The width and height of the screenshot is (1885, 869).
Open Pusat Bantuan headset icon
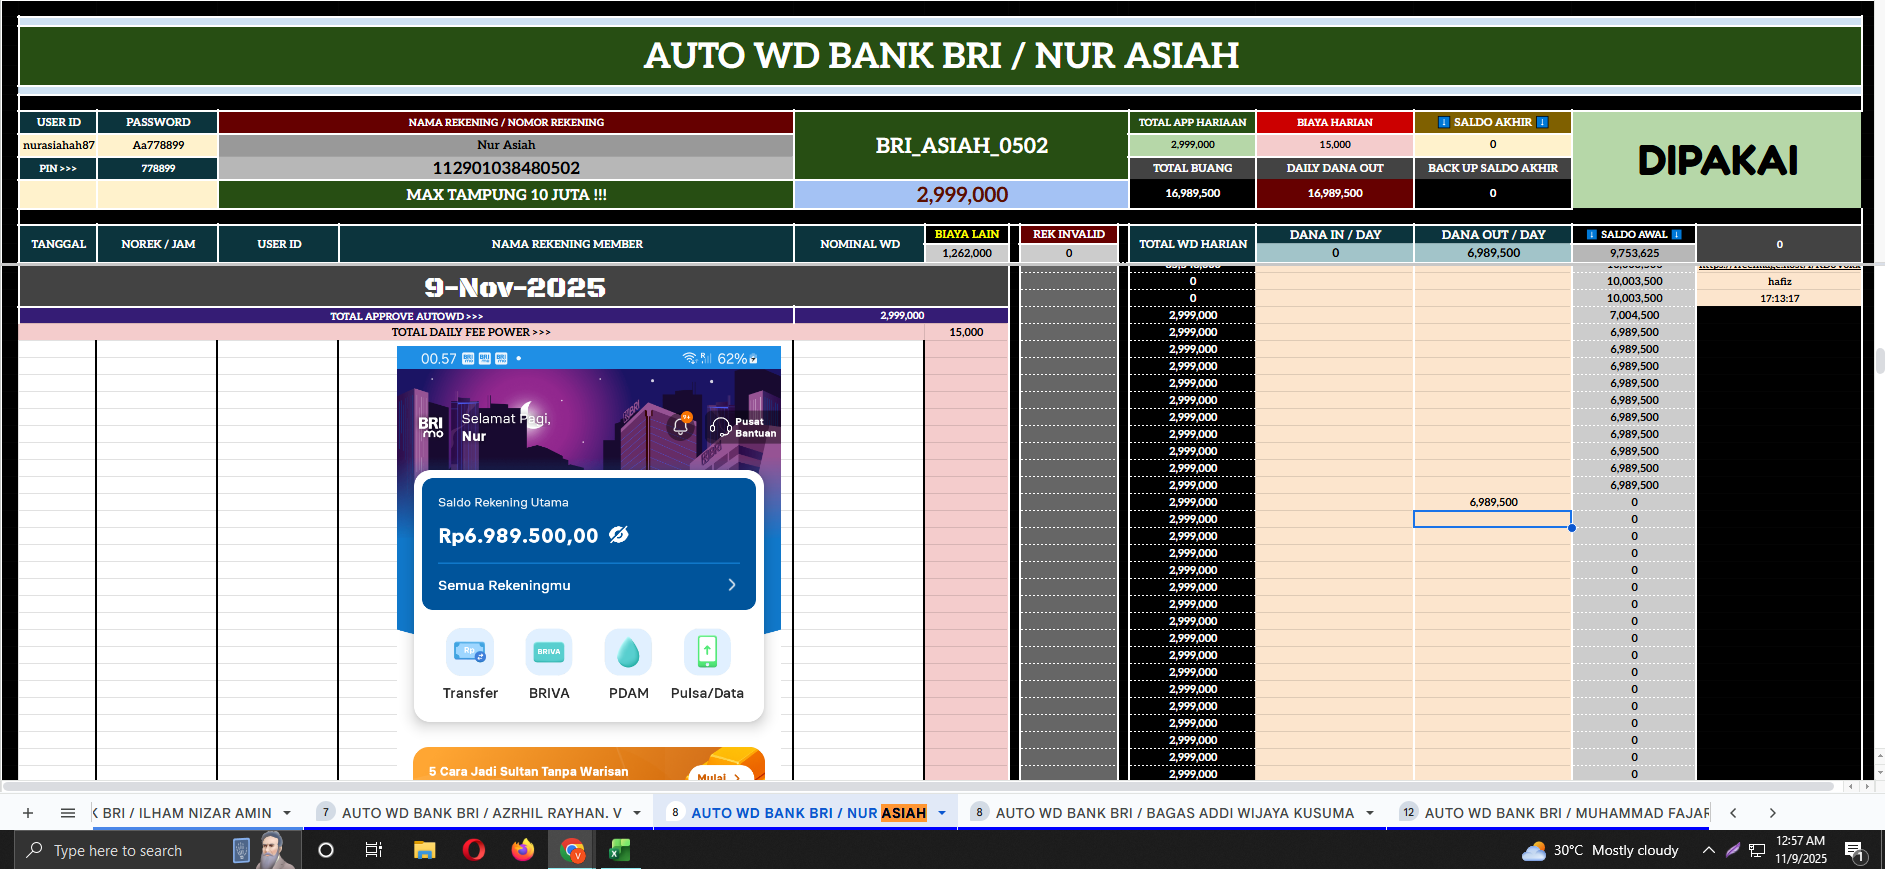(x=721, y=427)
